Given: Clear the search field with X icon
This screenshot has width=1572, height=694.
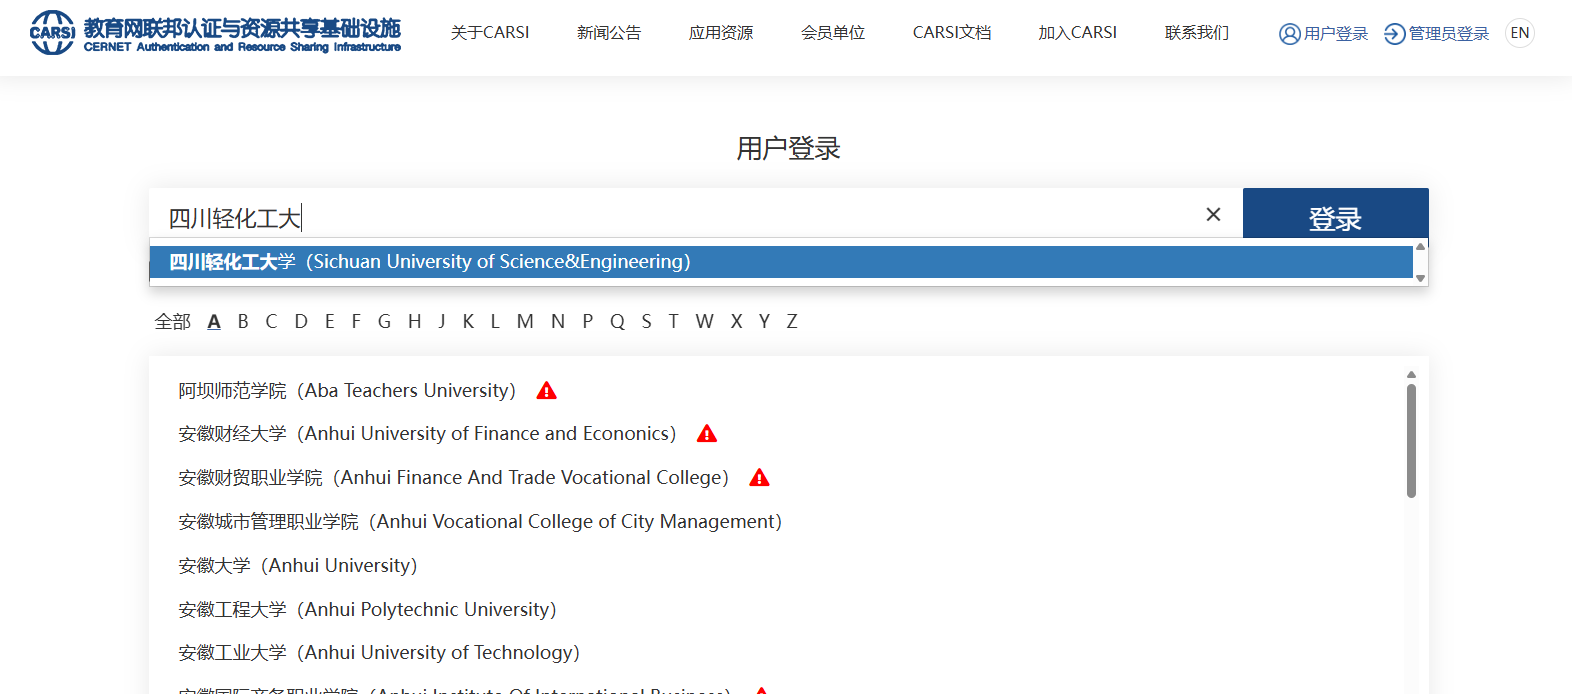Looking at the screenshot, I should (1213, 214).
